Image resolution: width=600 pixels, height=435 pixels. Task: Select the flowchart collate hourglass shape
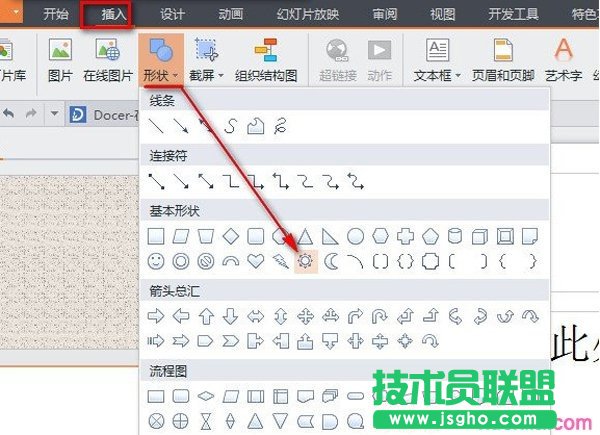tap(206, 421)
